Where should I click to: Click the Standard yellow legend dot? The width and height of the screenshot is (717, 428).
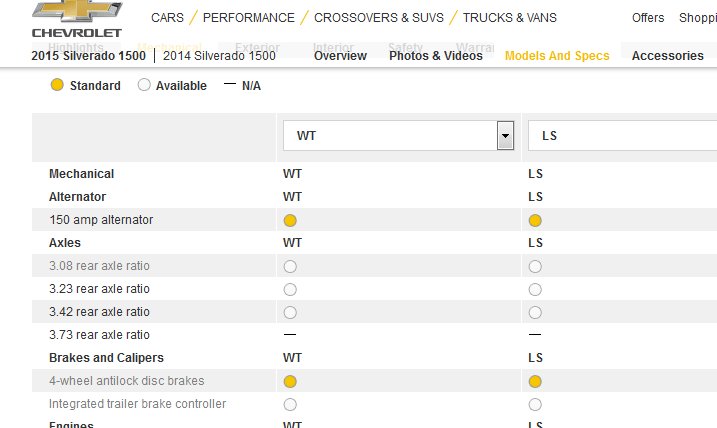coord(57,85)
